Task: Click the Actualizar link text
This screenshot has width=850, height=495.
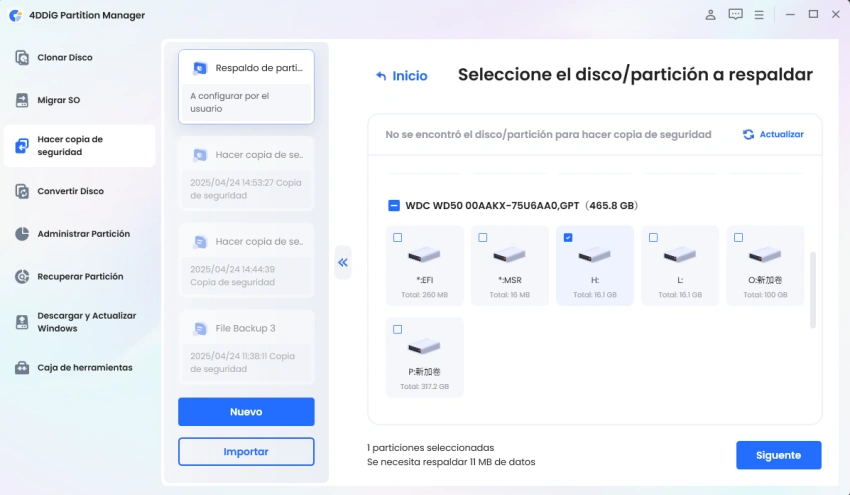Action: [781, 134]
